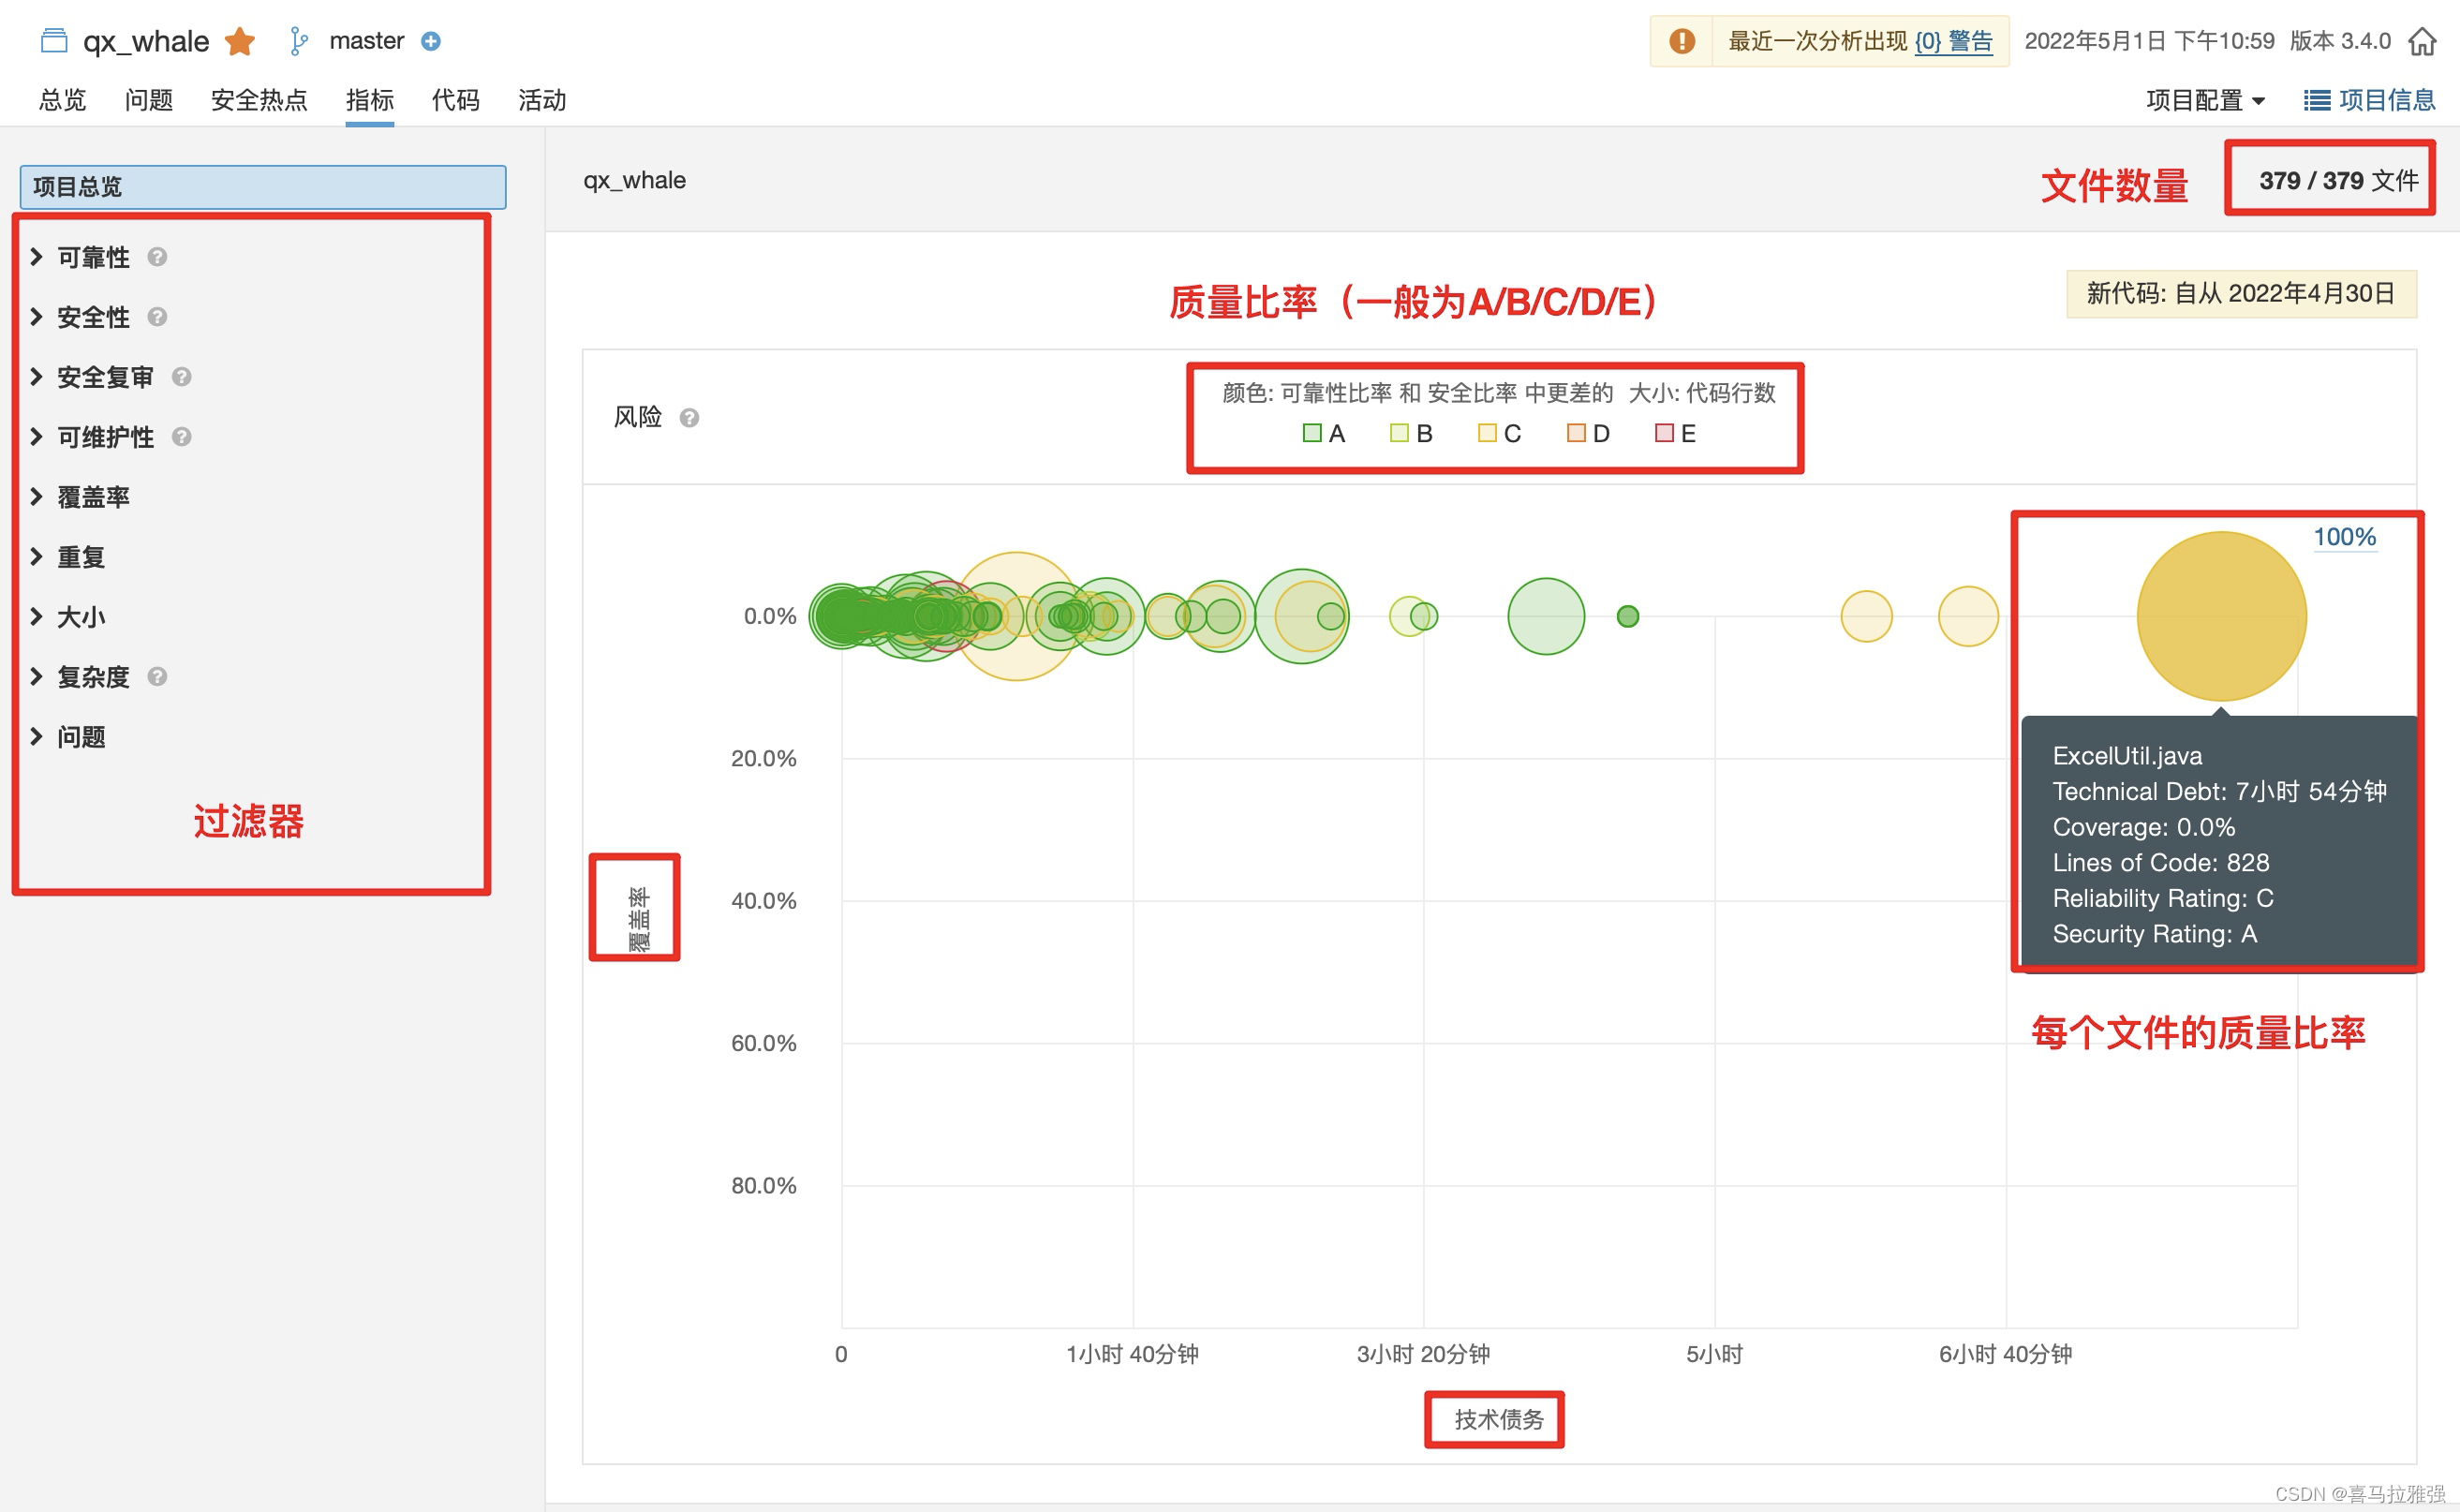Switch to the 活动 tab

coord(542,100)
